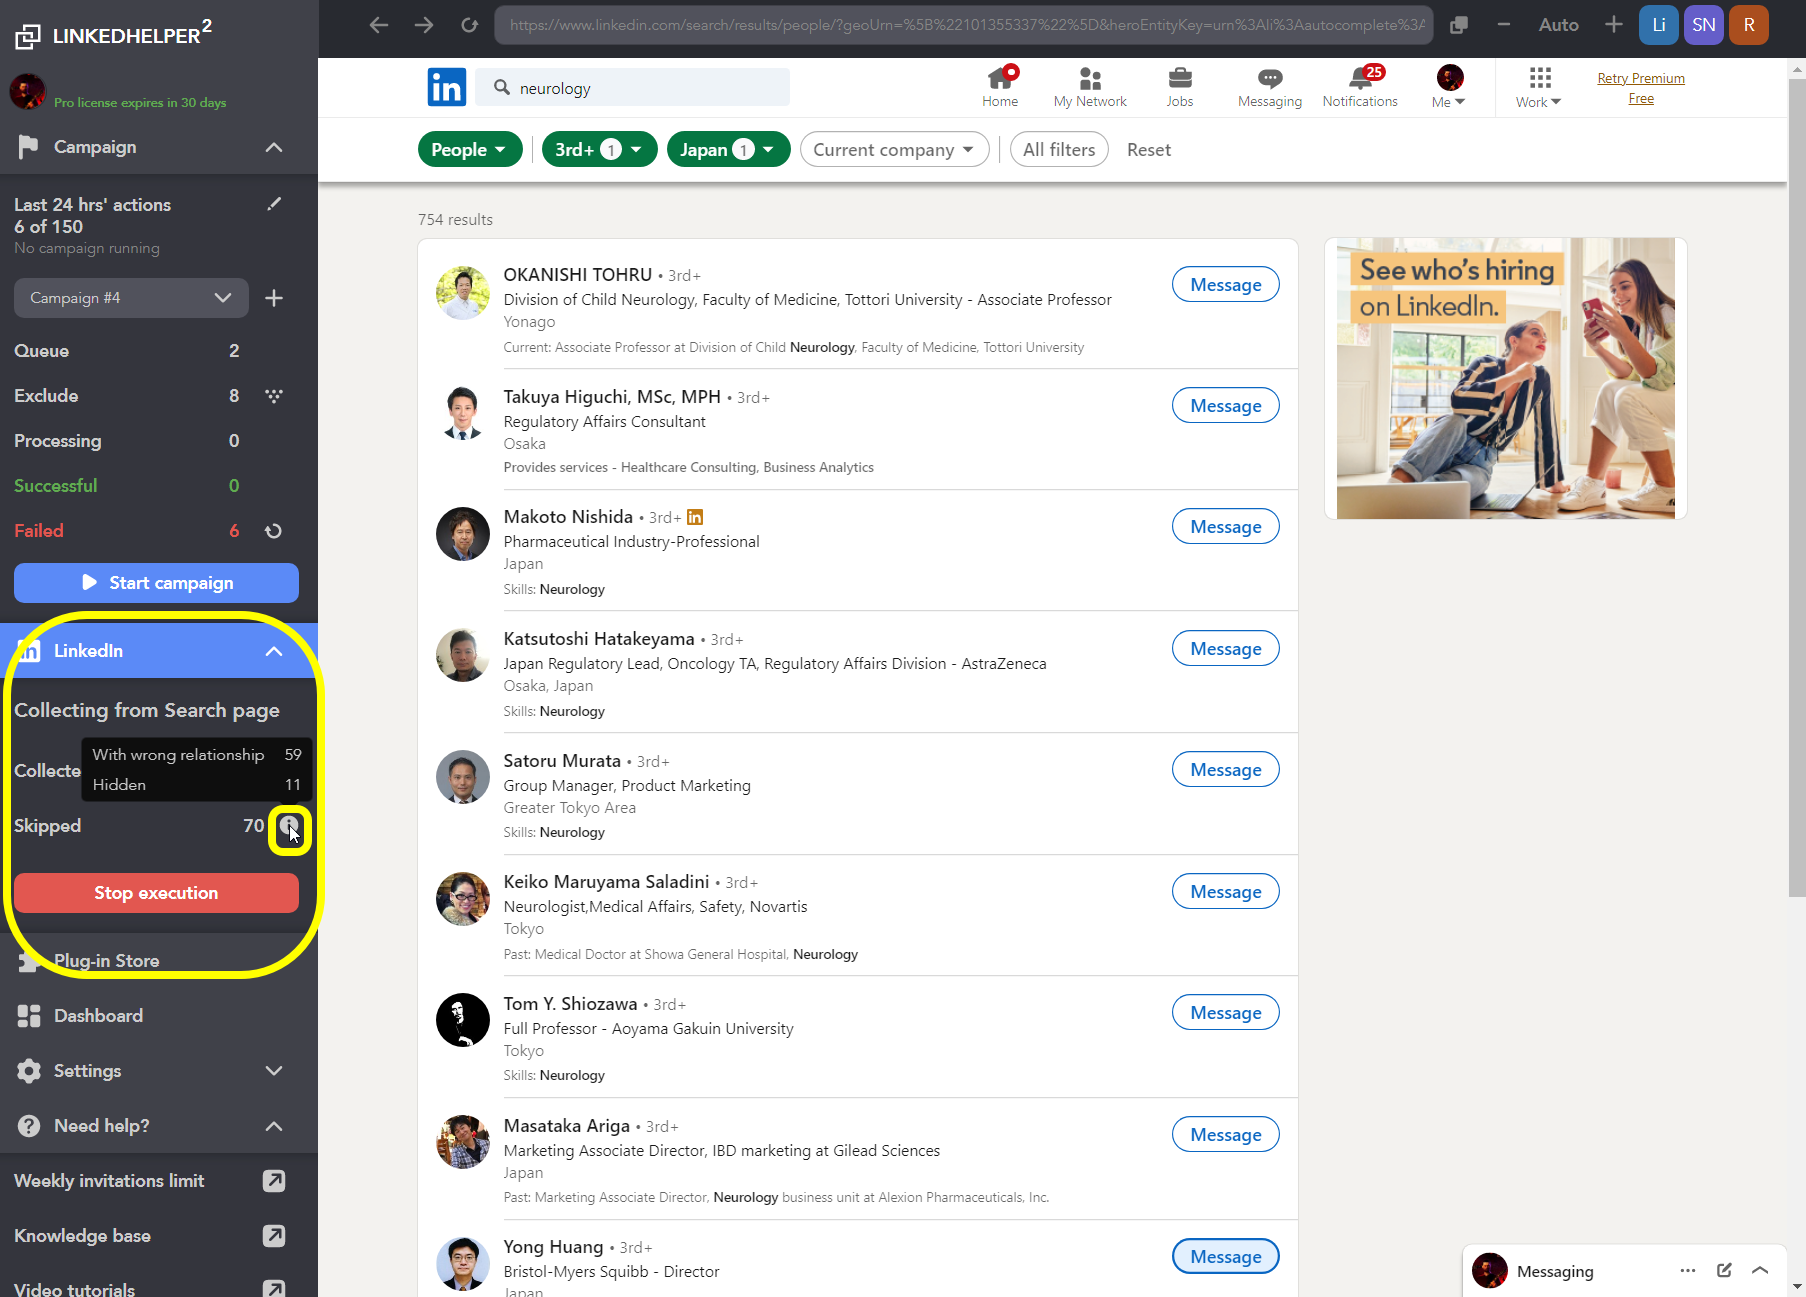Click the Exclude list options icon
The width and height of the screenshot is (1806, 1297).
(274, 396)
